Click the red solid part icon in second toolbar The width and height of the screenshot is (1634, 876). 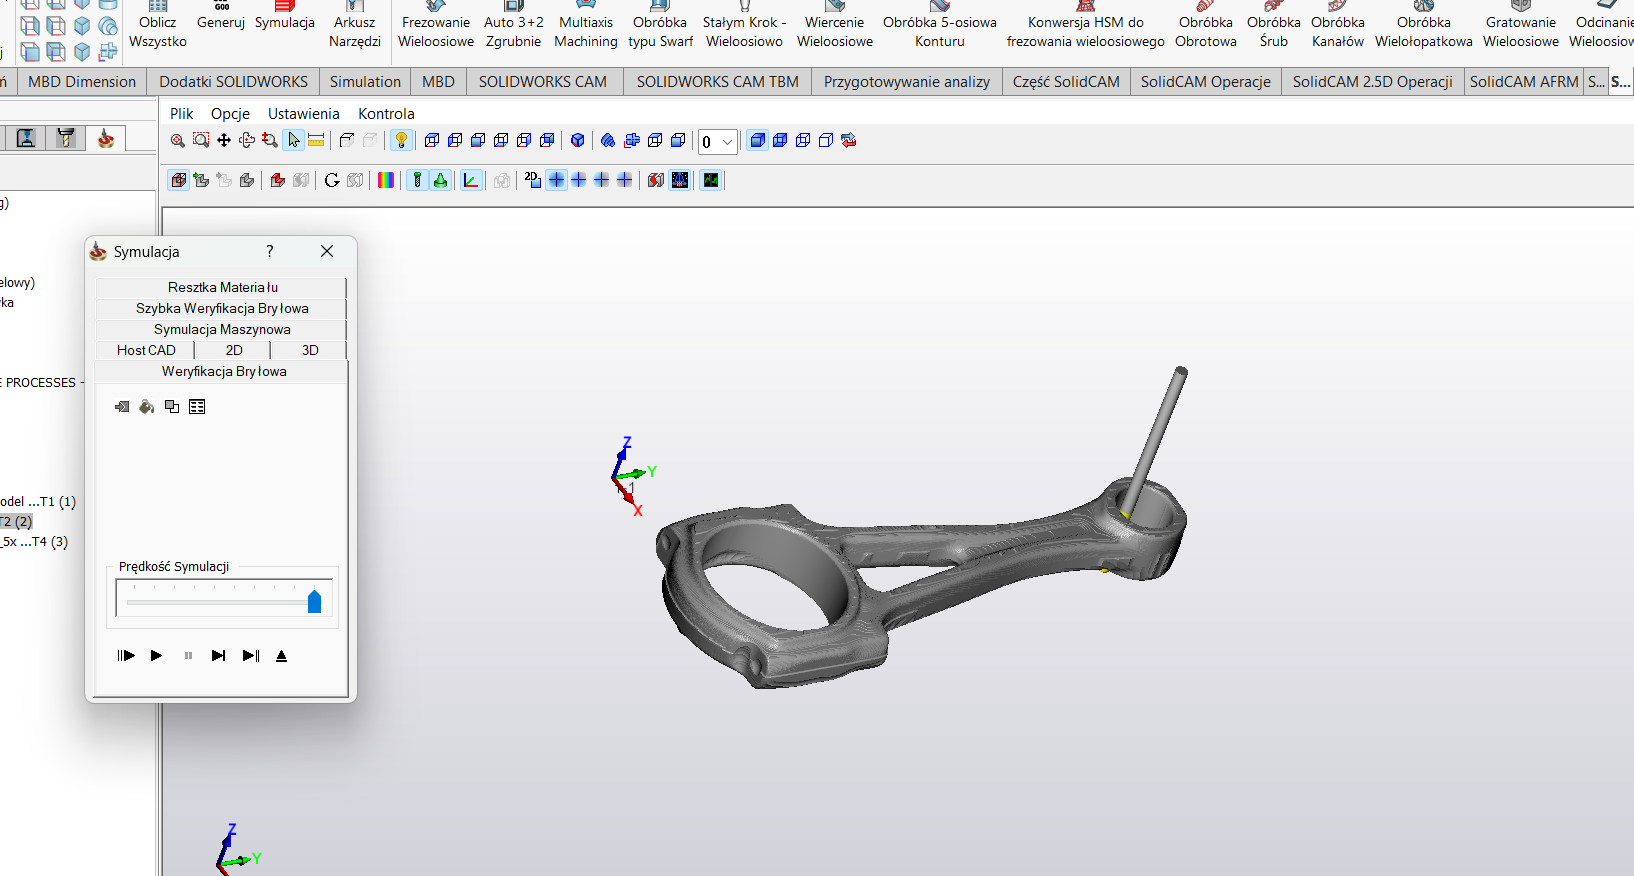click(278, 180)
